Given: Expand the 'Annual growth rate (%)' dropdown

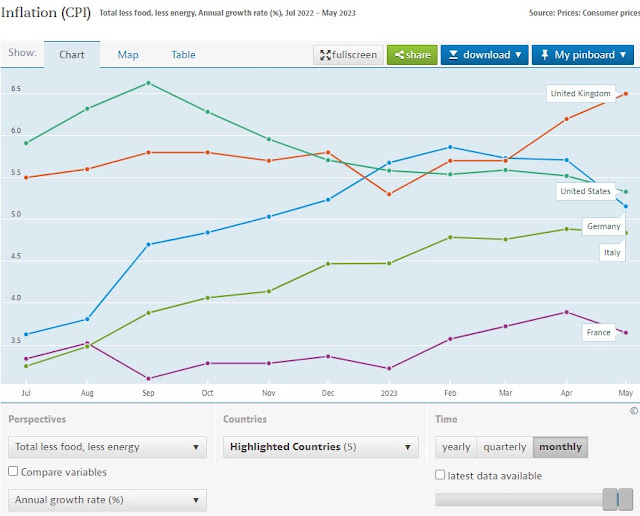Looking at the screenshot, I should tap(107, 500).
